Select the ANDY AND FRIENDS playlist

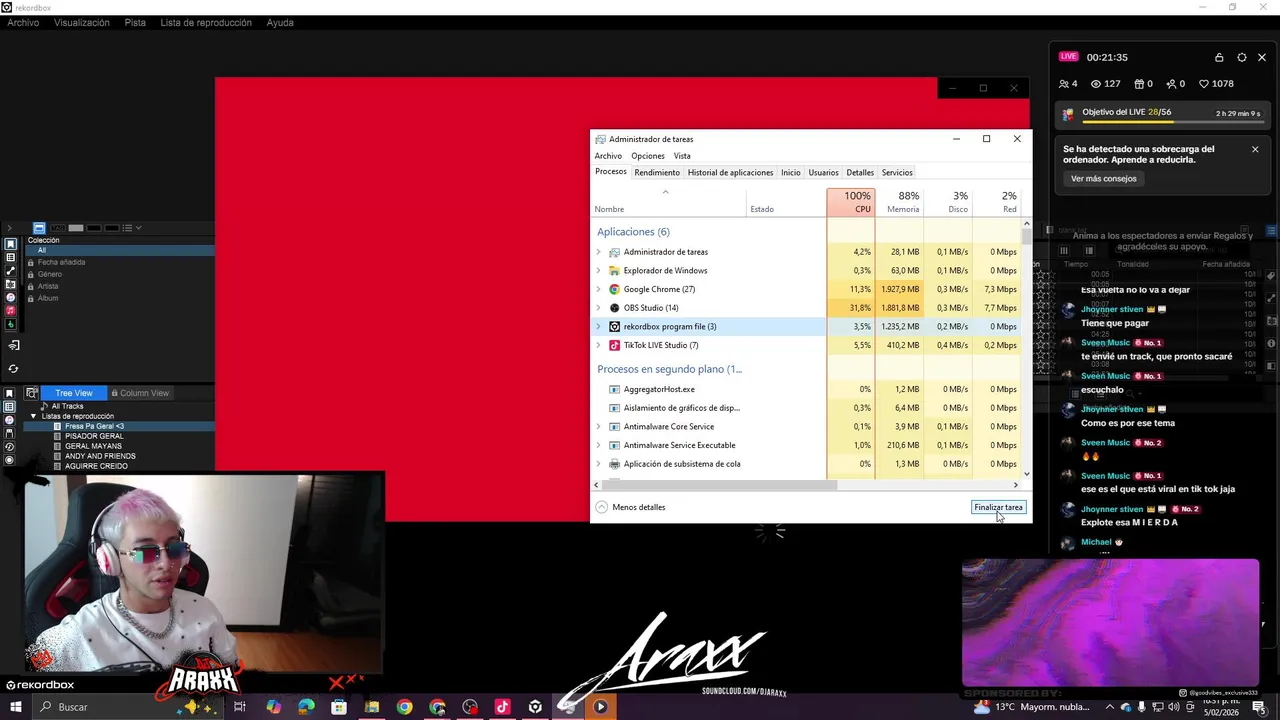tap(100, 456)
